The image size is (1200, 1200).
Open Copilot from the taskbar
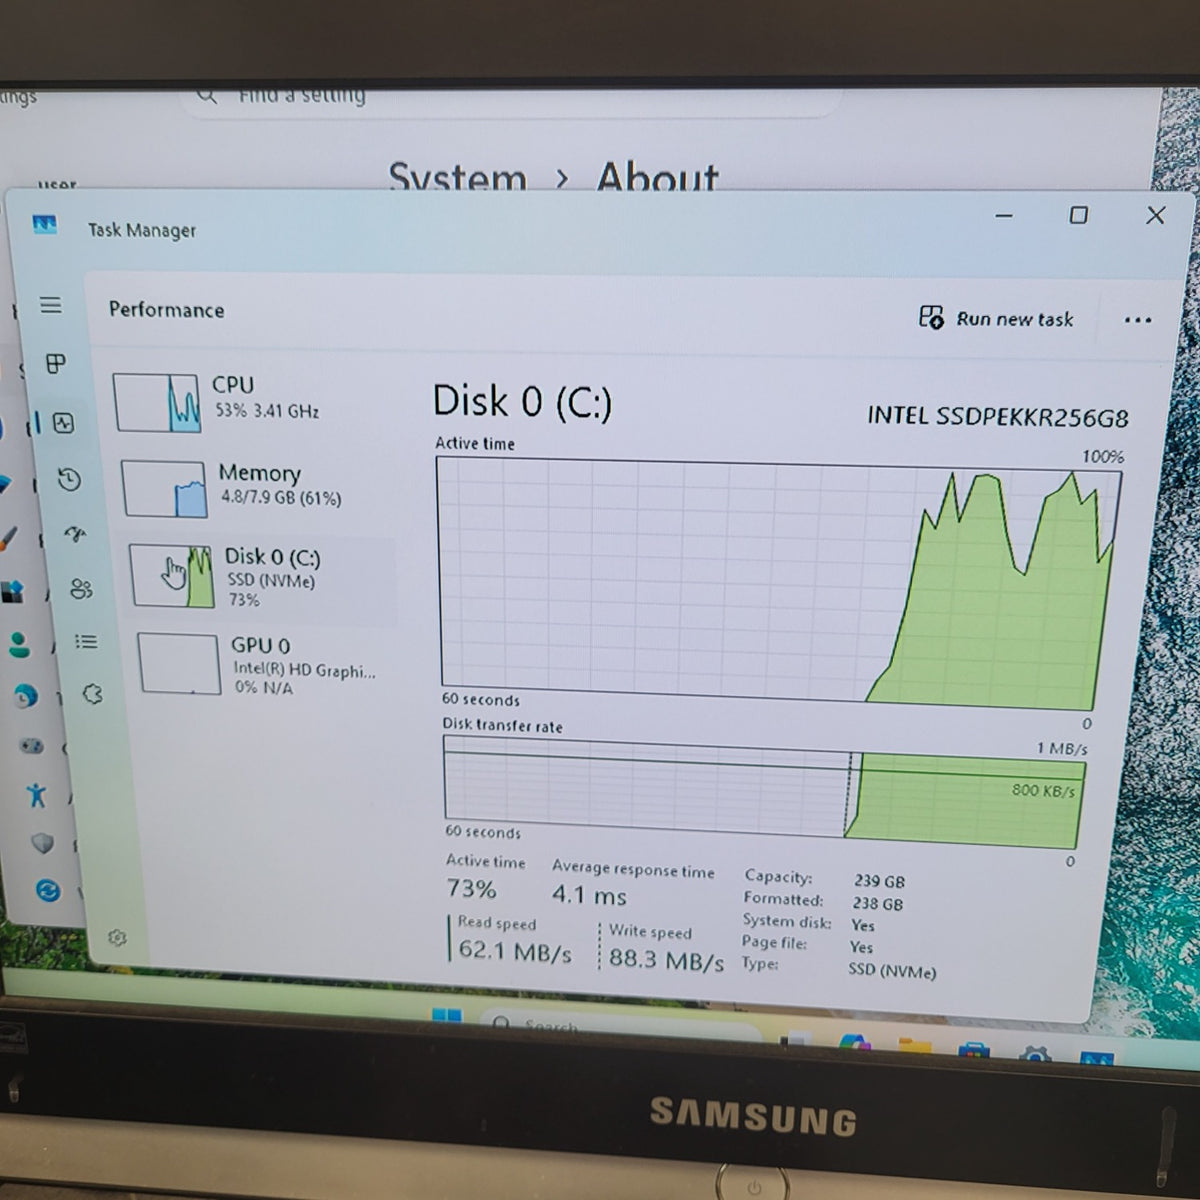855,1043
